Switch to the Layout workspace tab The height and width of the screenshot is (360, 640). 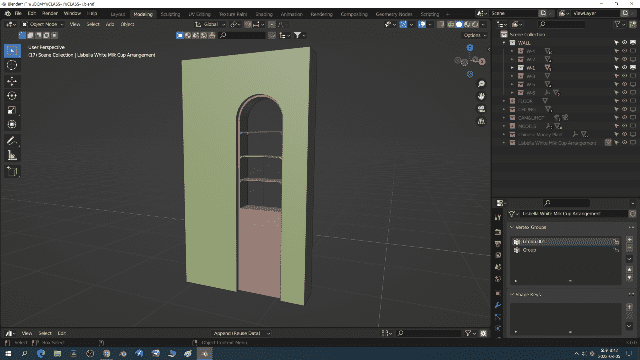coord(118,14)
